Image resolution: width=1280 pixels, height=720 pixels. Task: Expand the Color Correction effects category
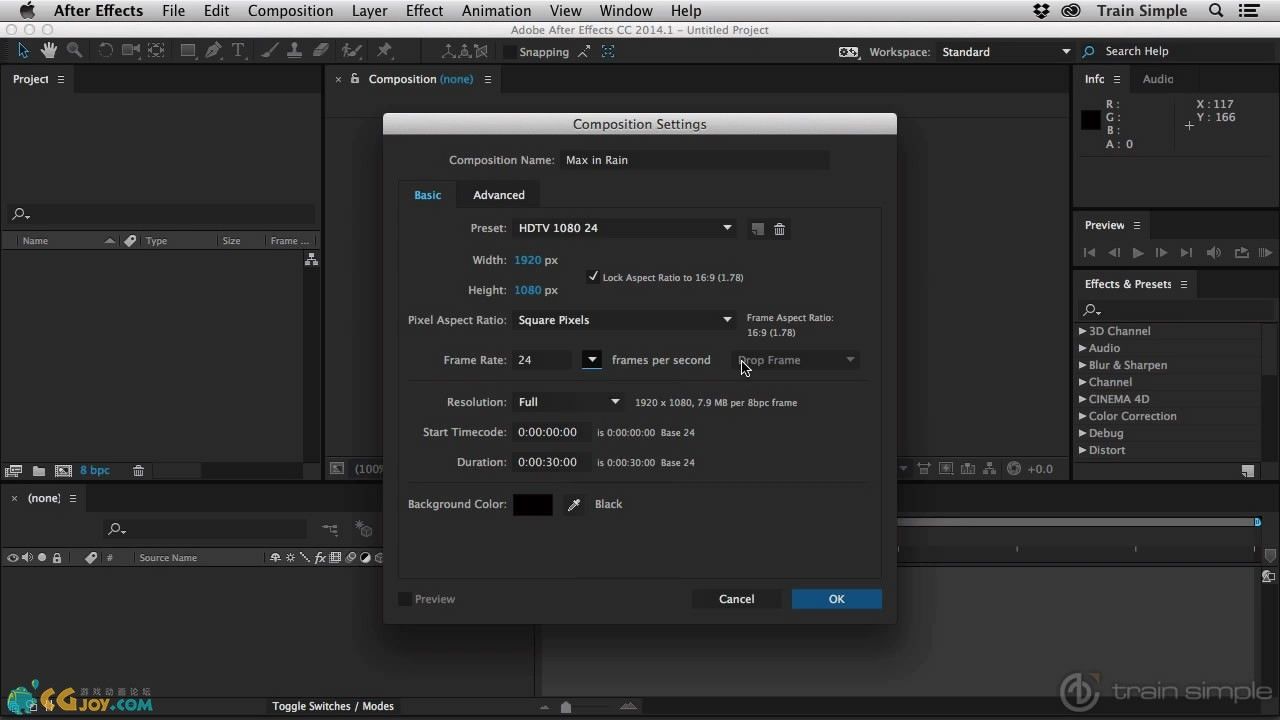coord(1082,416)
